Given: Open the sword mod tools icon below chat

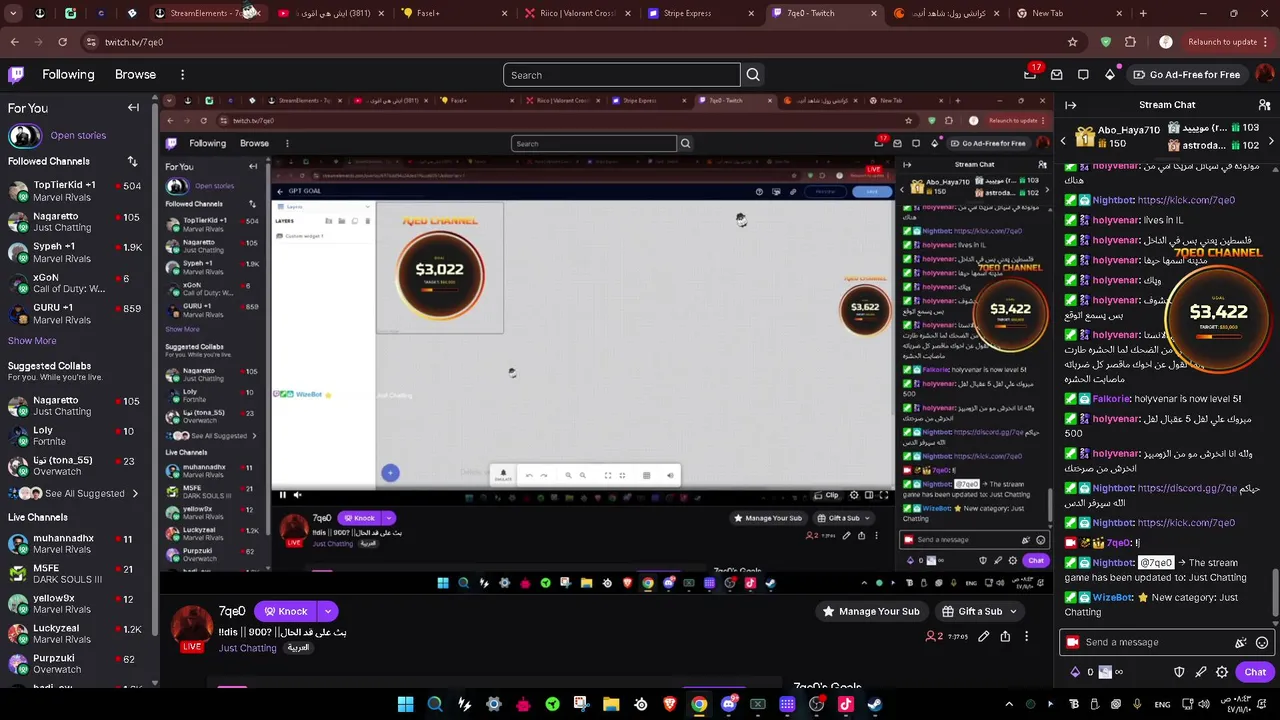Looking at the screenshot, I should click(x=1201, y=672).
